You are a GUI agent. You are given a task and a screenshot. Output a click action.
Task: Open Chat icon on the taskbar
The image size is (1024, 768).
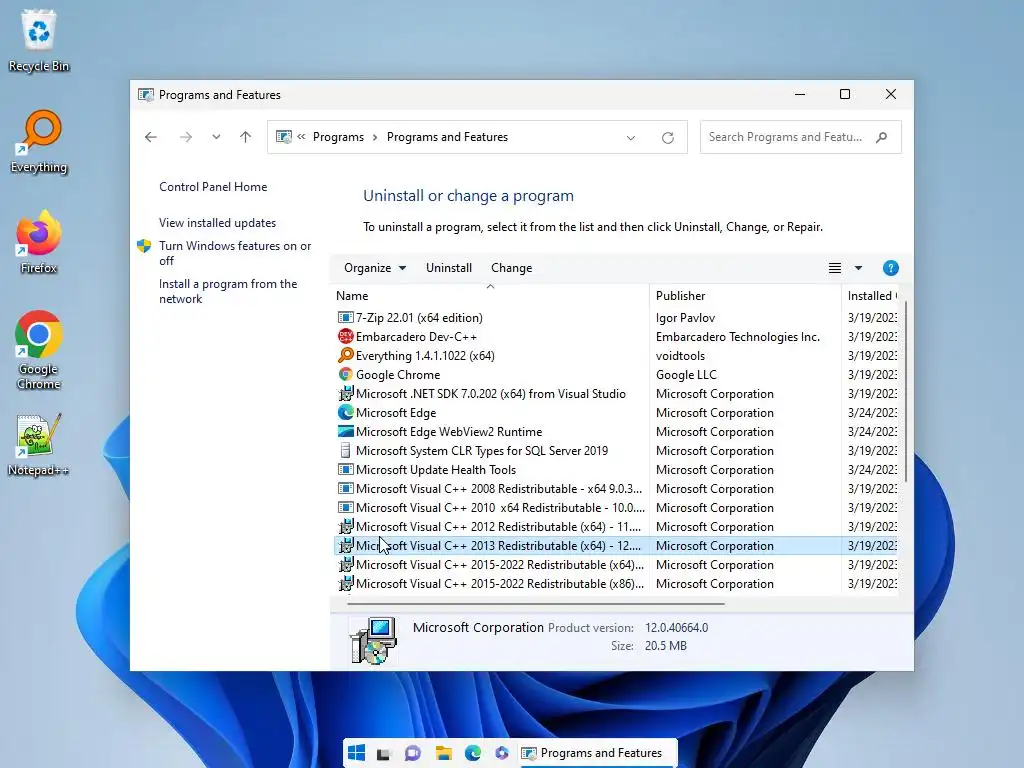tap(413, 754)
